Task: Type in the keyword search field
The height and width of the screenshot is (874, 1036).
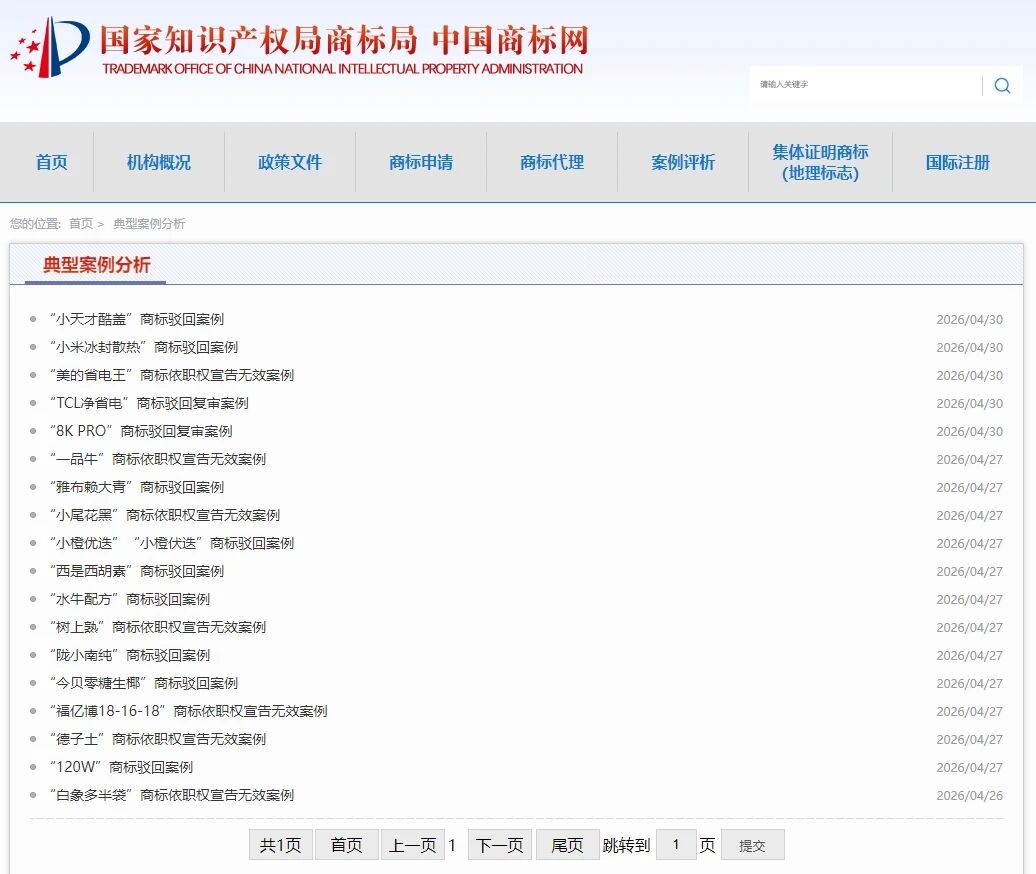Action: 865,85
